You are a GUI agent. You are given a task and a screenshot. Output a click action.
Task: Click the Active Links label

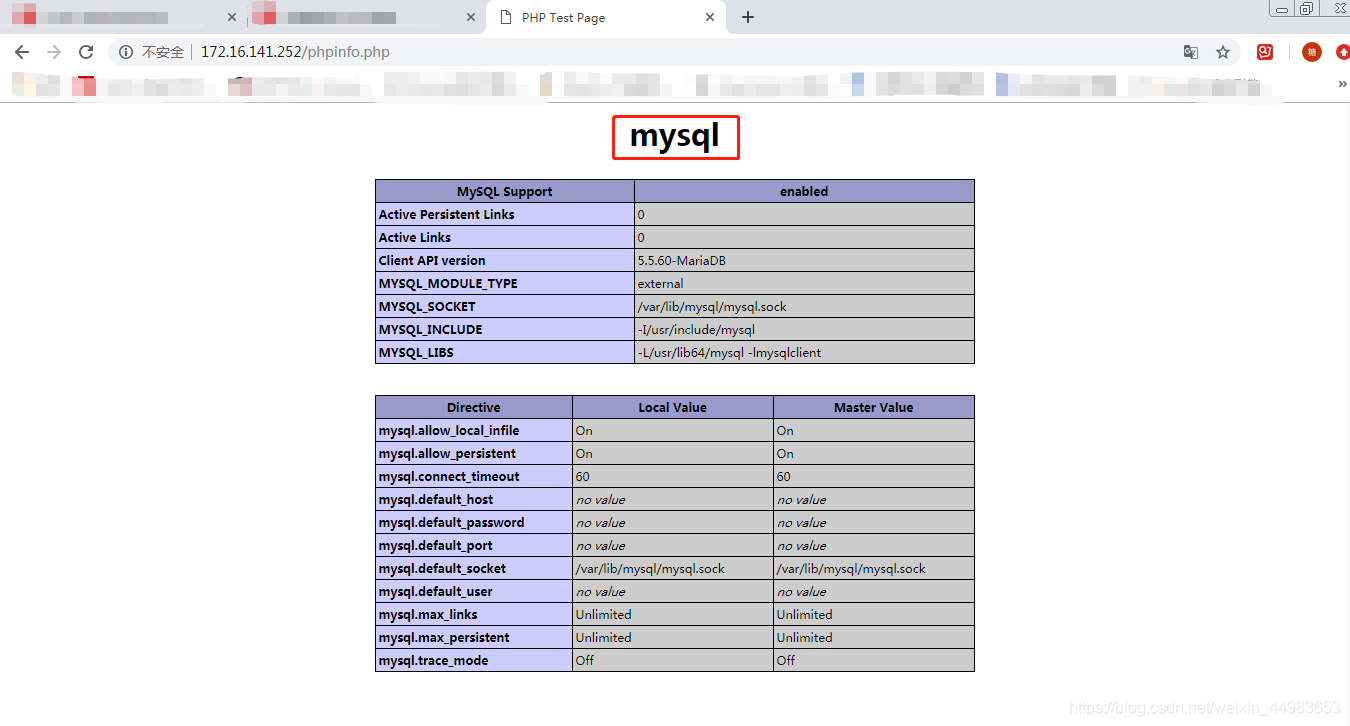coord(415,237)
